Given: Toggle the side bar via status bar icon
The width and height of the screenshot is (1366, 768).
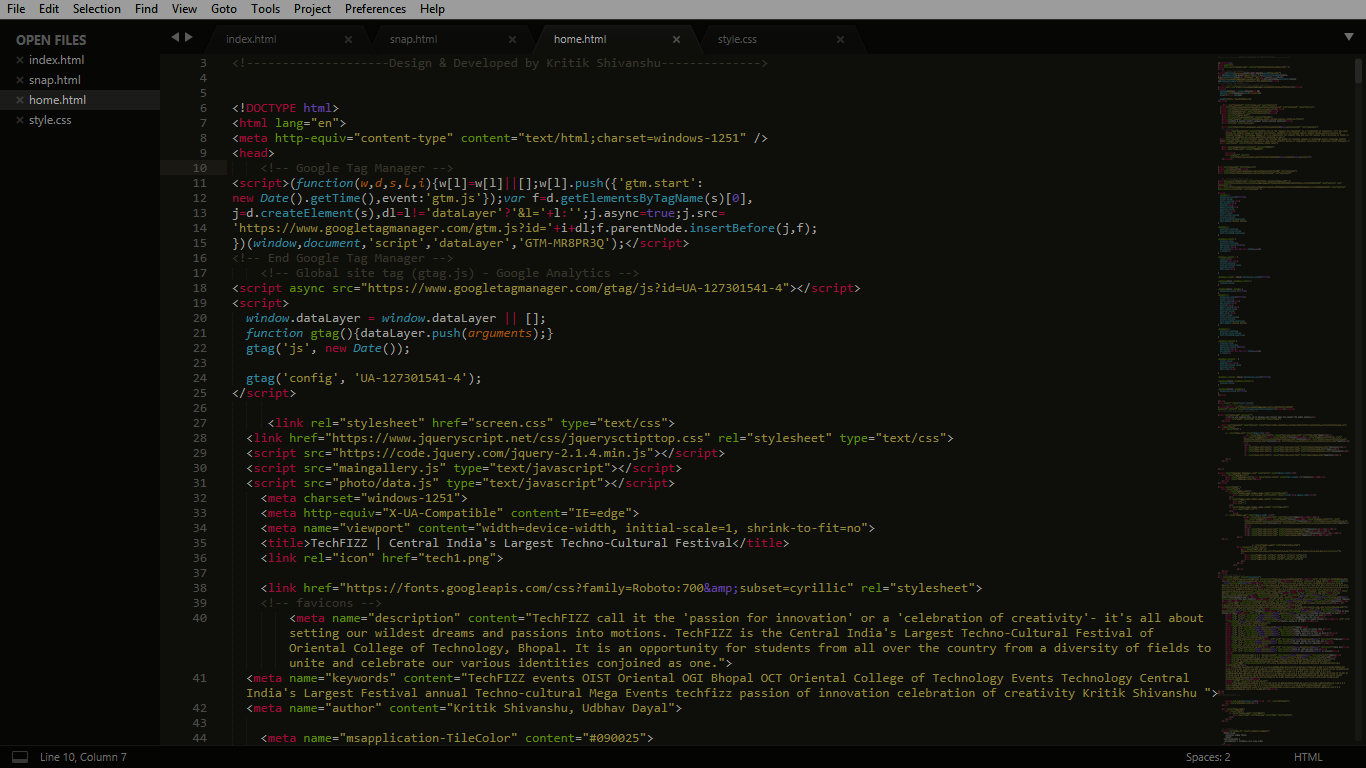Looking at the screenshot, I should coord(19,757).
